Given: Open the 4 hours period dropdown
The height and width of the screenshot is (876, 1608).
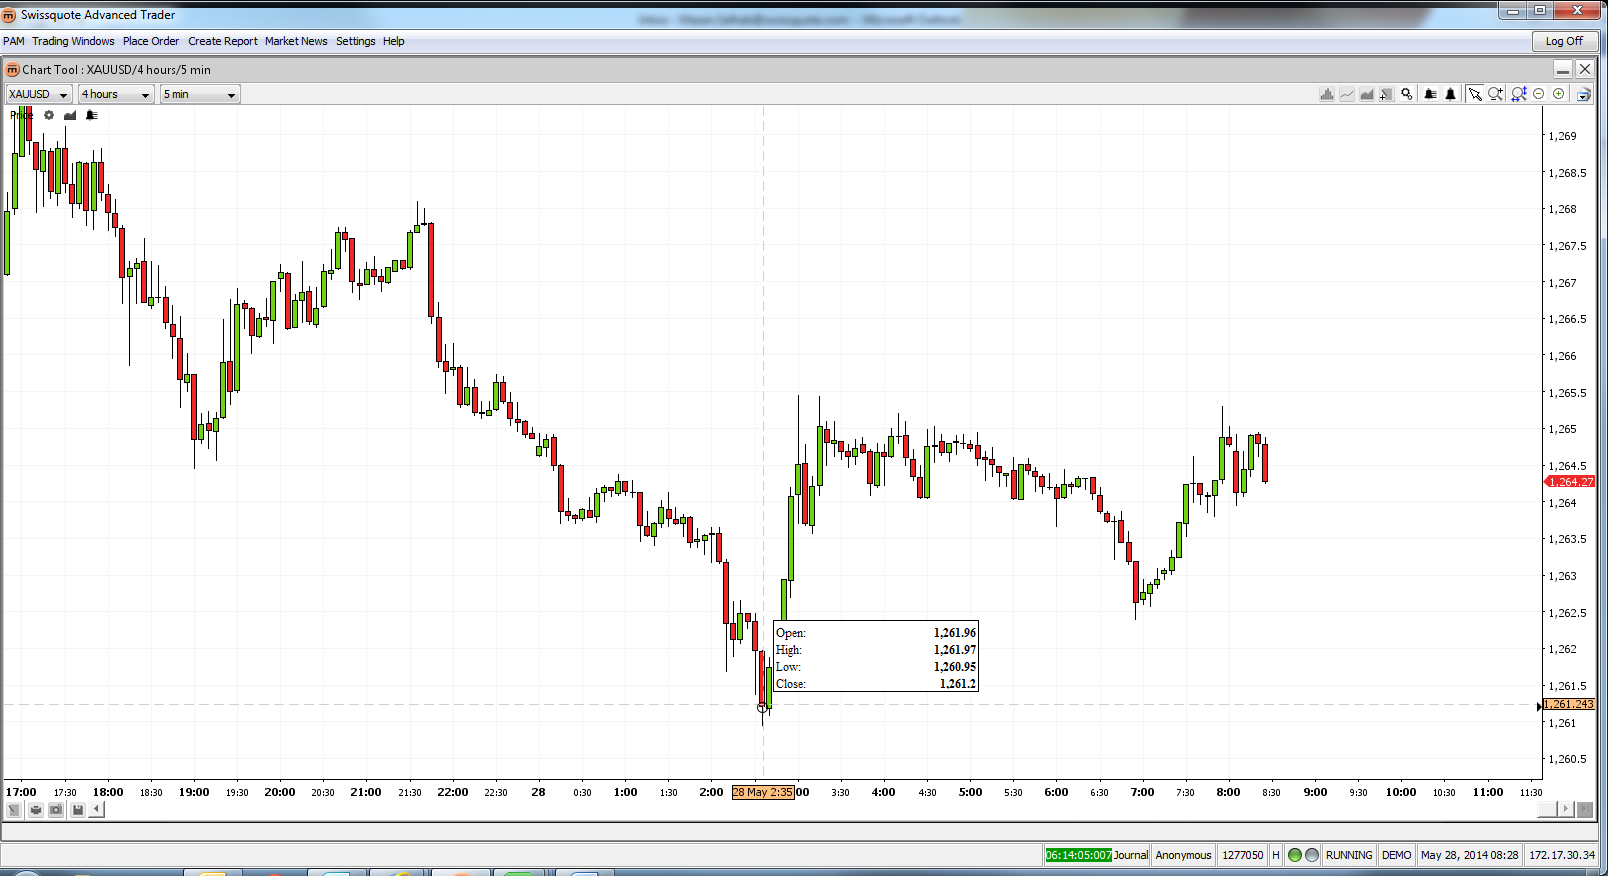Looking at the screenshot, I should 116,94.
